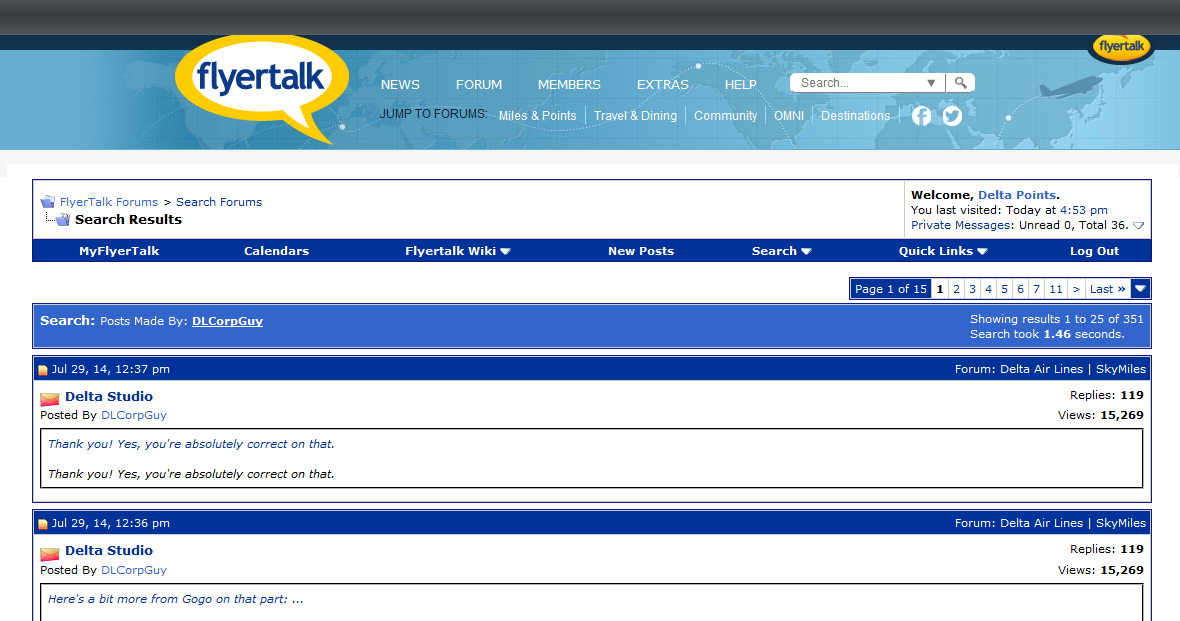1180x621 pixels.
Task: Open post link "Thank you! Yes, you're absolutely correct"
Action: [x=191, y=444]
